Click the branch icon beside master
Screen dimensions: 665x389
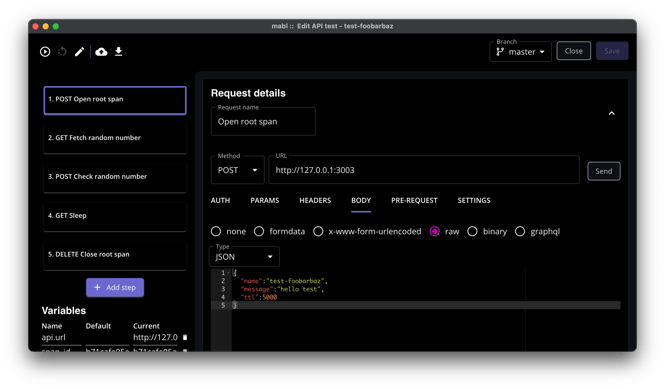tap(500, 52)
